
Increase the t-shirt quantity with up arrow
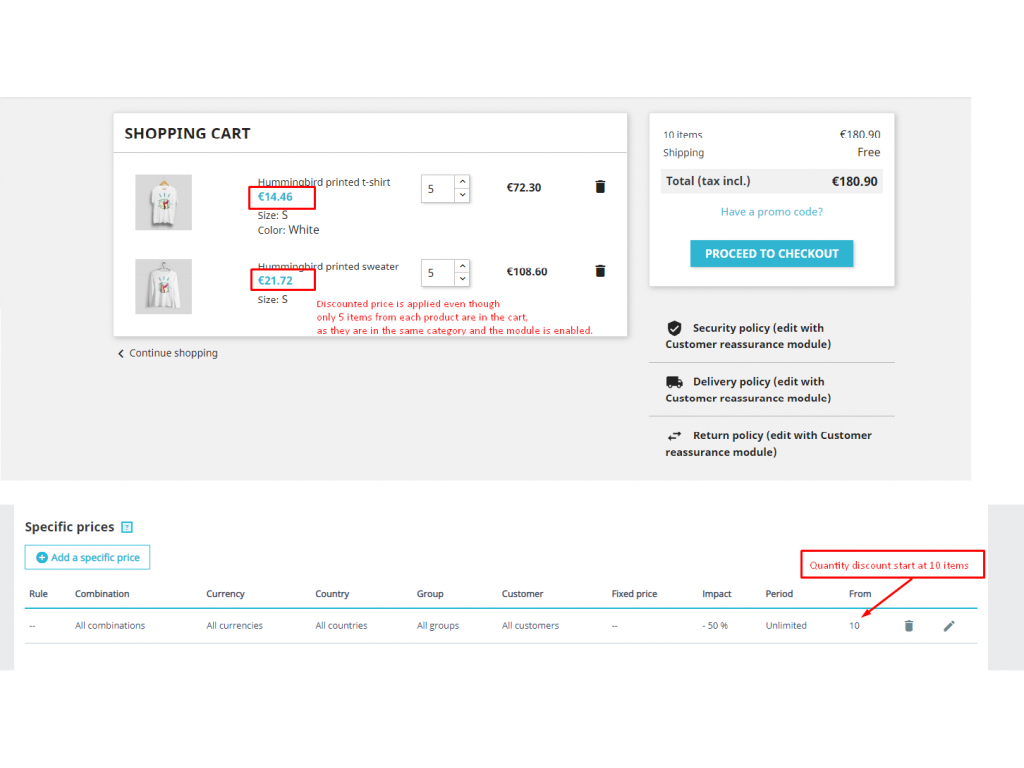pos(462,182)
